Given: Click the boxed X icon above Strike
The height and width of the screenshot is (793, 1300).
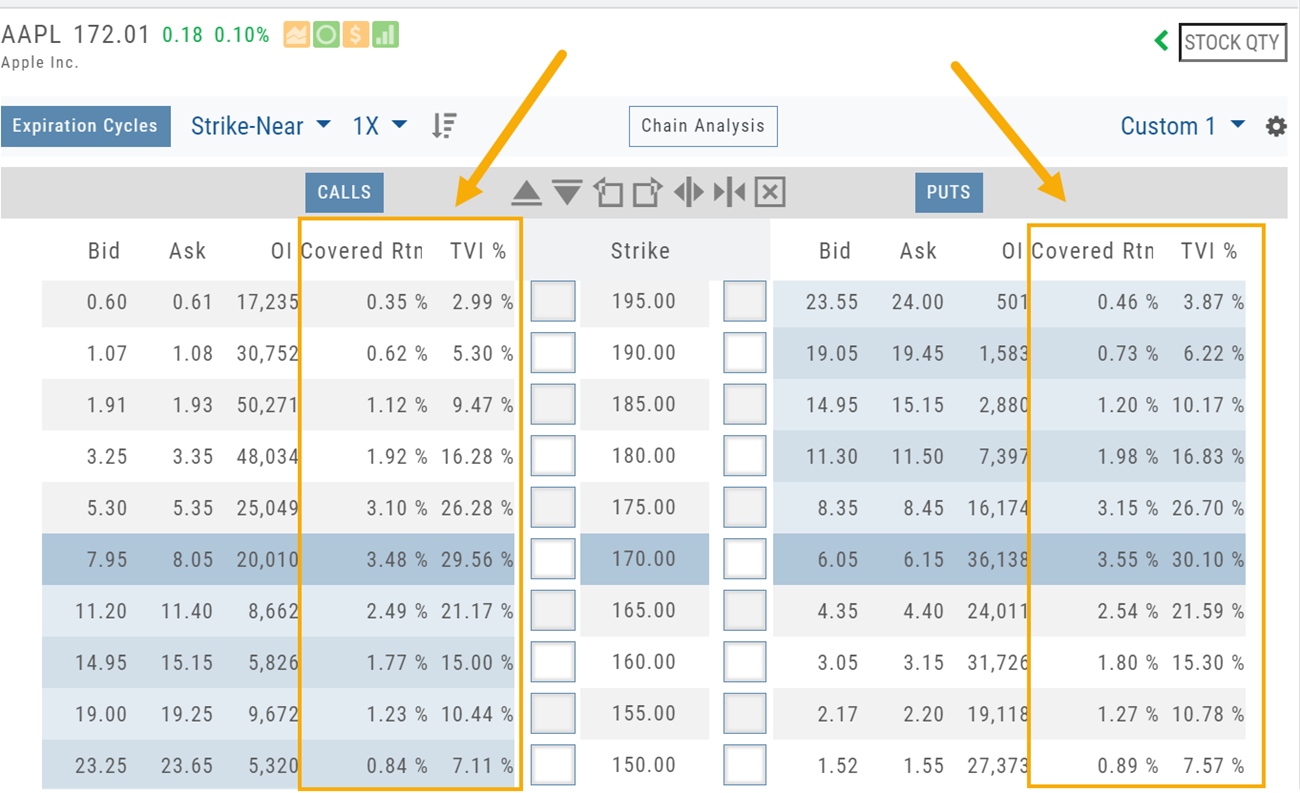Looking at the screenshot, I should coord(769,192).
